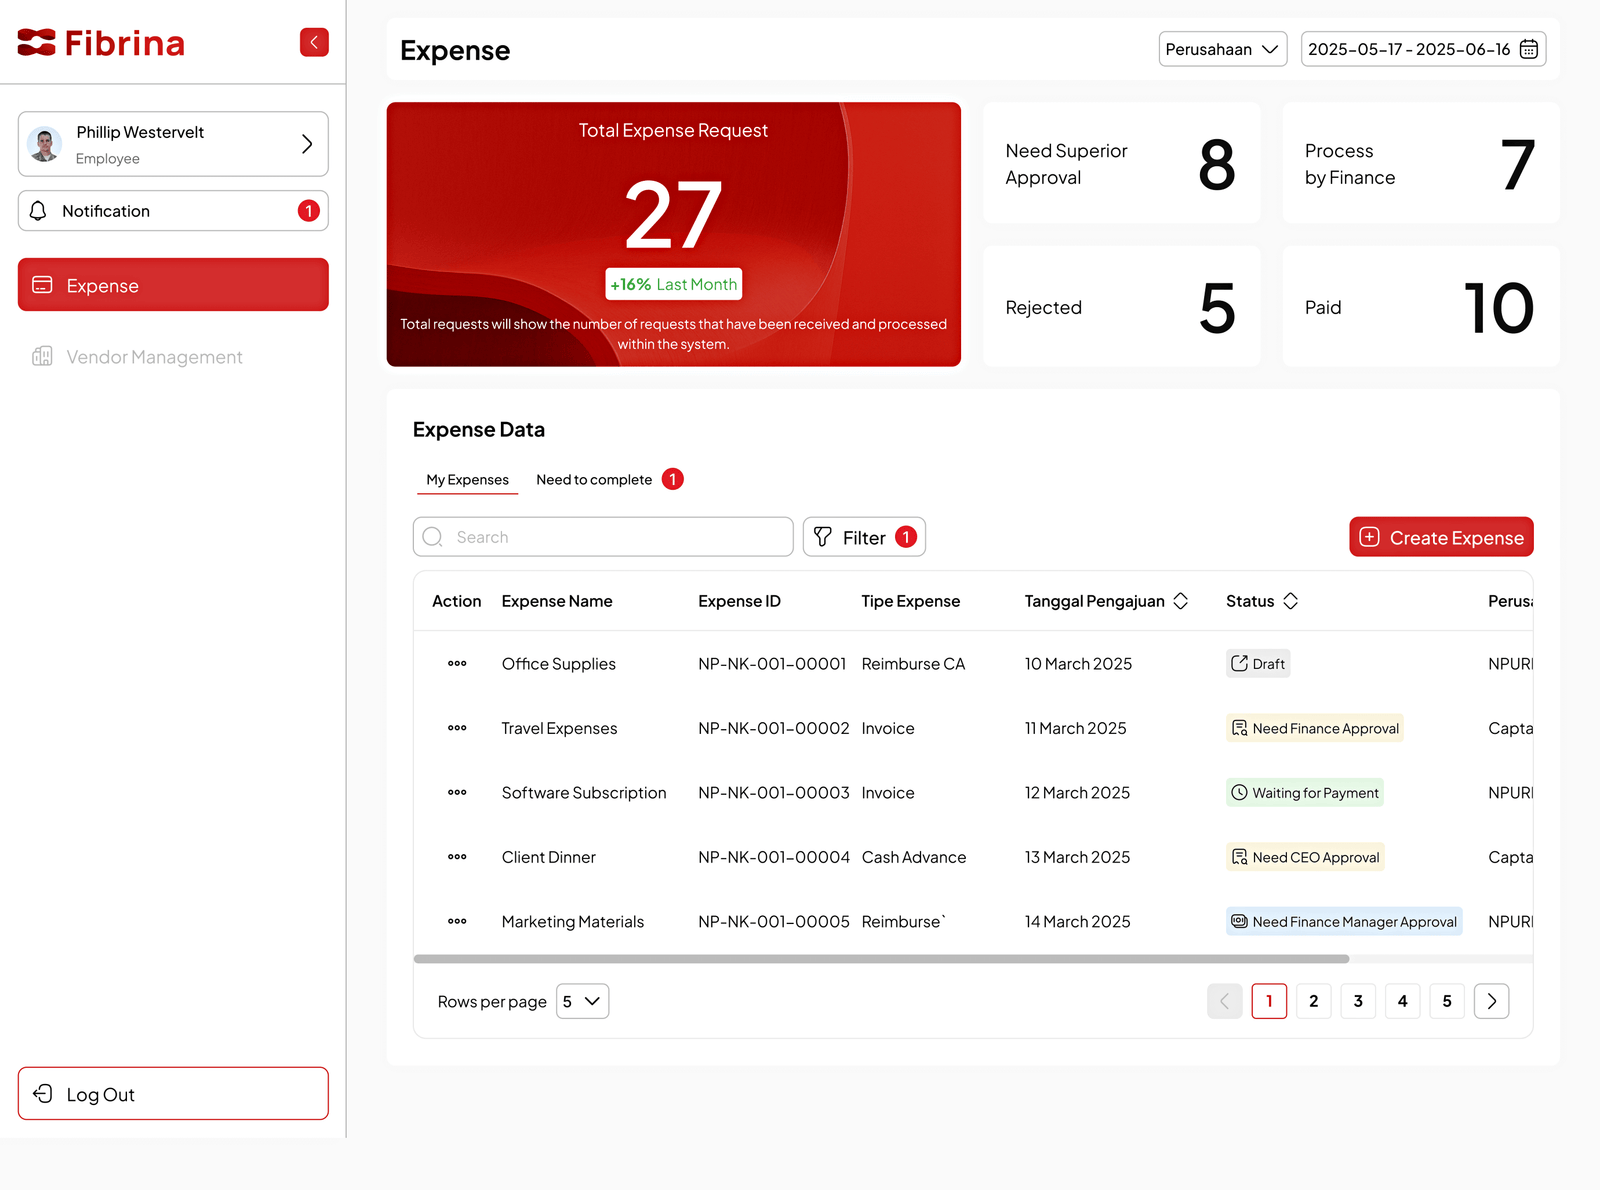1600x1190 pixels.
Task: Open the Expense menu item
Action: (x=173, y=285)
